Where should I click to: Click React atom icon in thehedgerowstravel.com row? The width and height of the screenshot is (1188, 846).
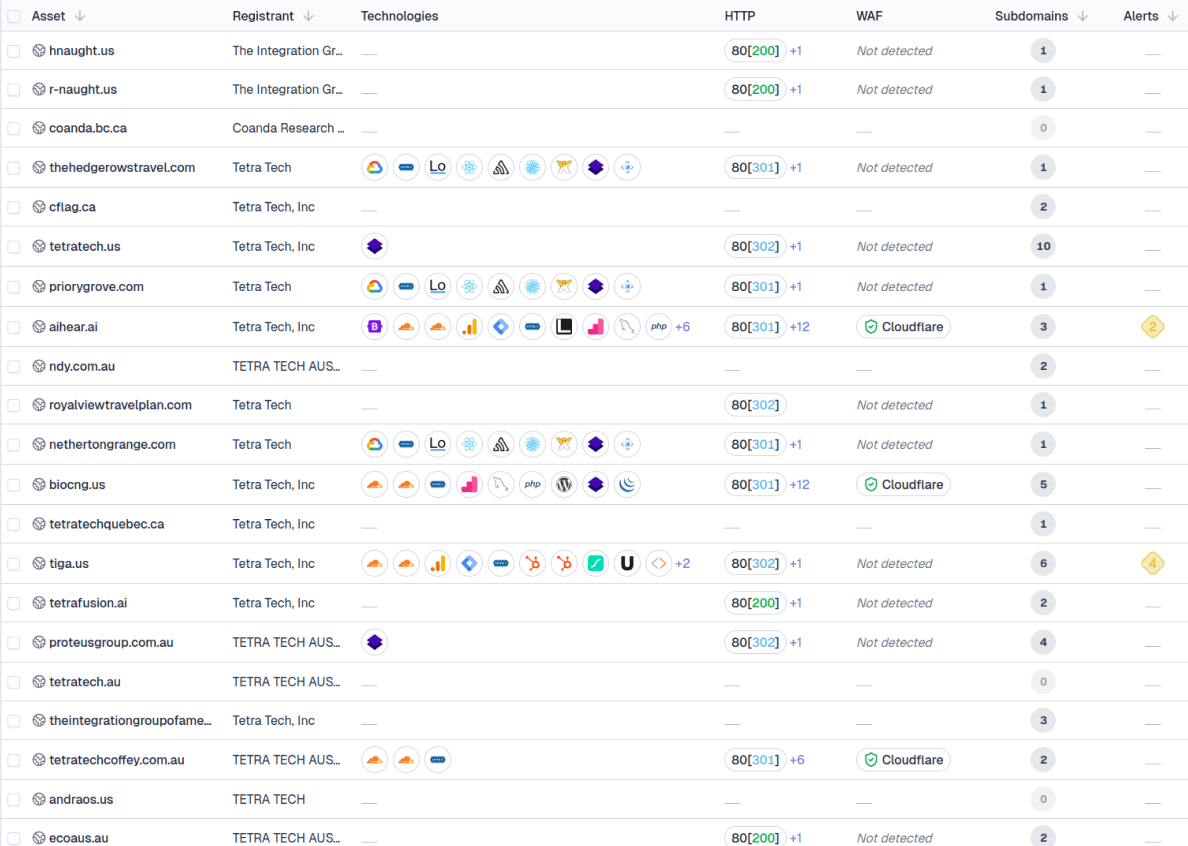[470, 167]
